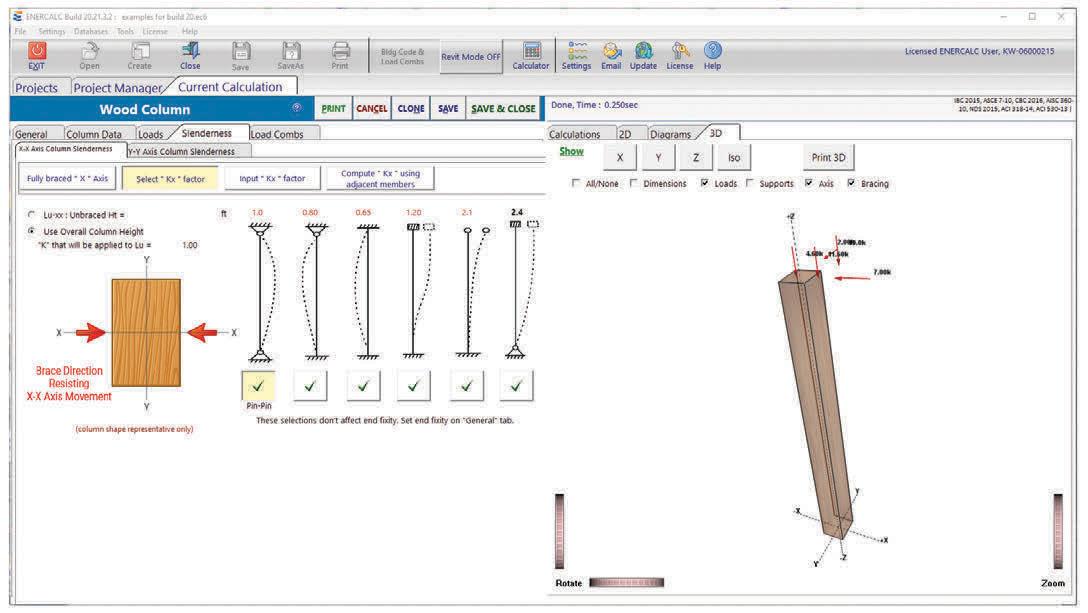Select Lu-xx Unbraced Ht radio button
Image resolution: width=1088 pixels, height=613 pixels.
click(31, 215)
